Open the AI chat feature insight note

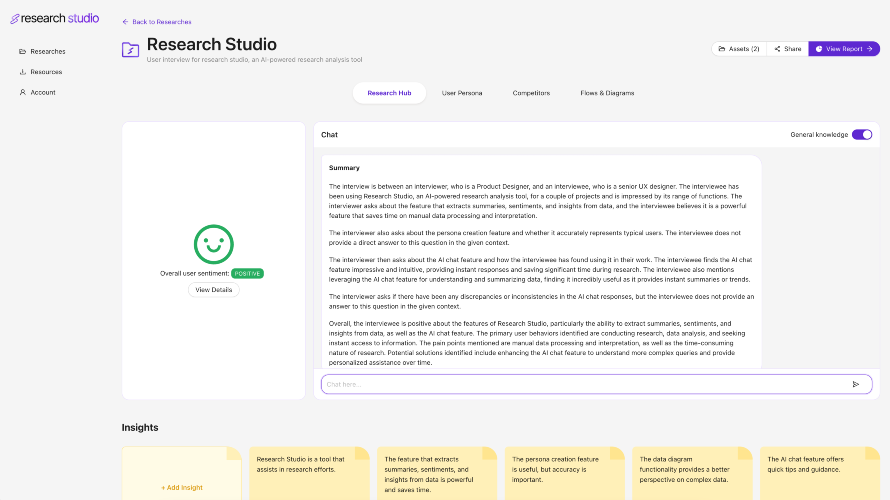click(x=820, y=474)
